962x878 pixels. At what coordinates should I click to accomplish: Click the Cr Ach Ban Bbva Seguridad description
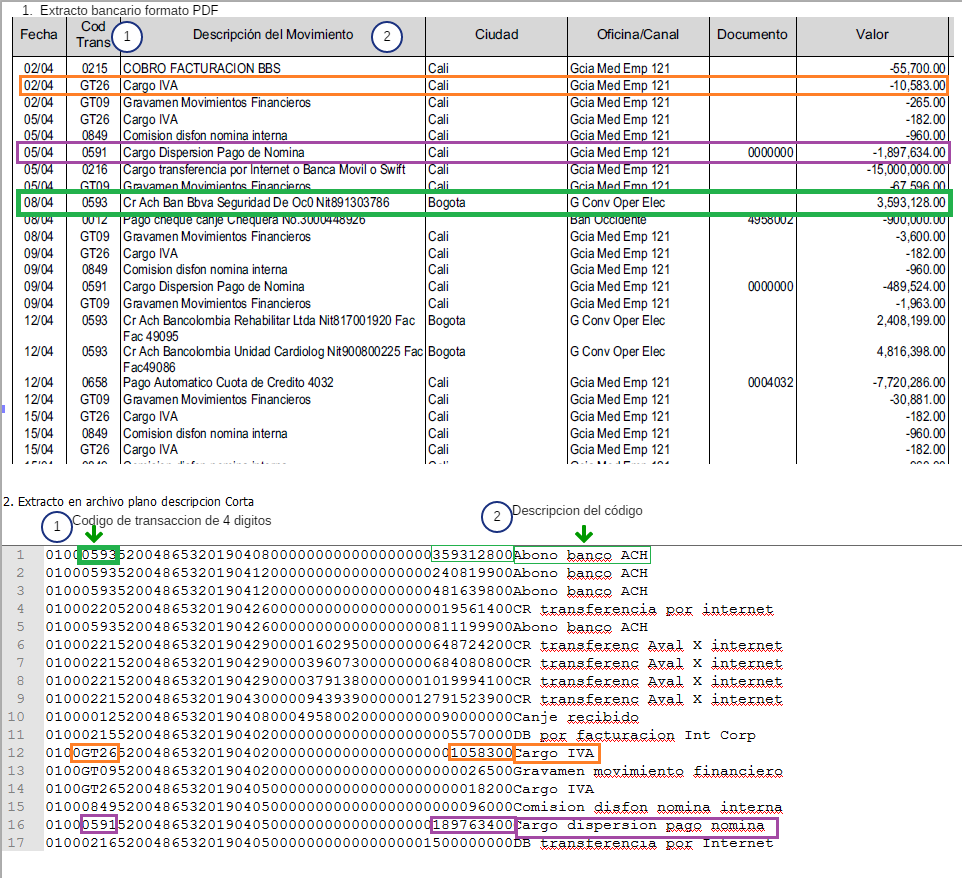[x=255, y=203]
